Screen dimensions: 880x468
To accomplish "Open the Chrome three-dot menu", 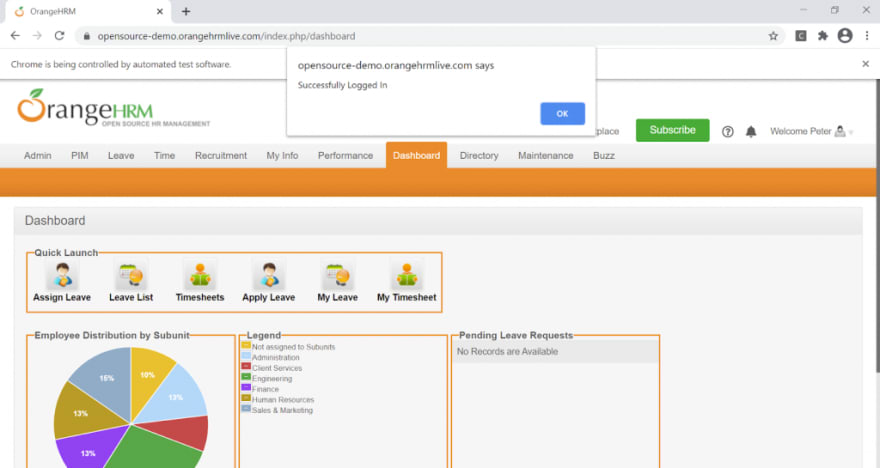I will click(x=867, y=36).
